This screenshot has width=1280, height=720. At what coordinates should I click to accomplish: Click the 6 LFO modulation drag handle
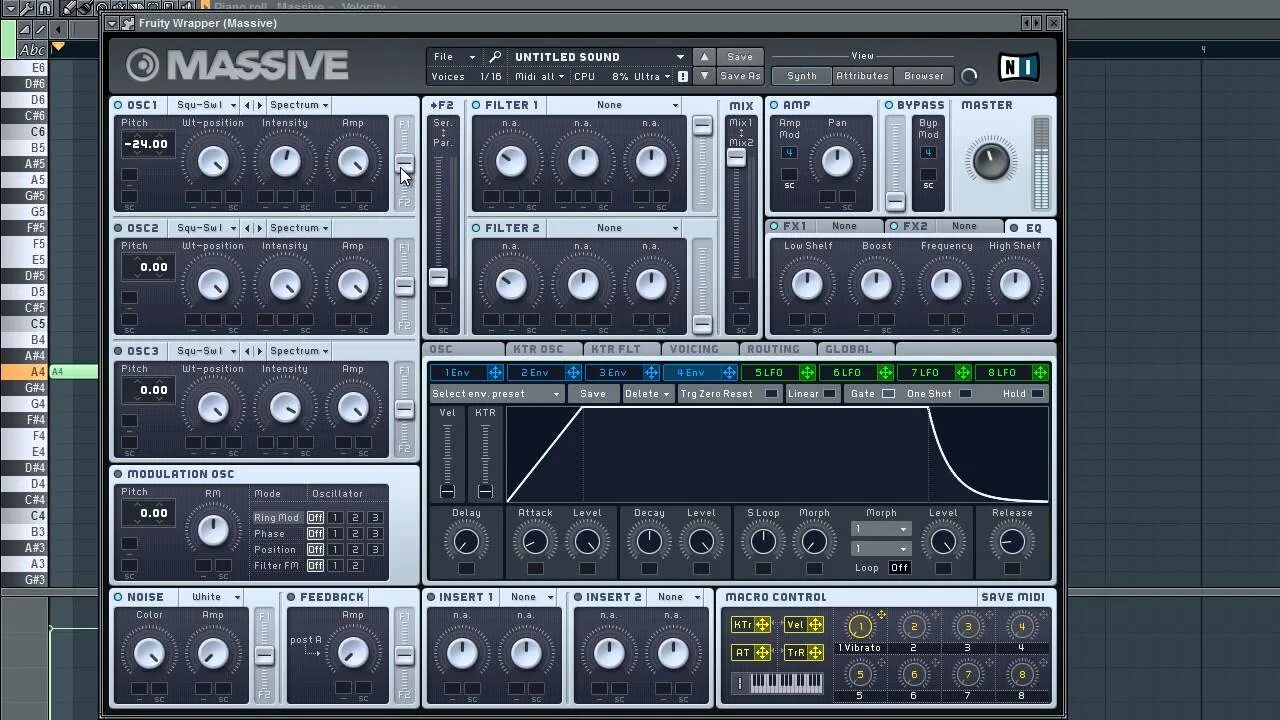tap(885, 372)
